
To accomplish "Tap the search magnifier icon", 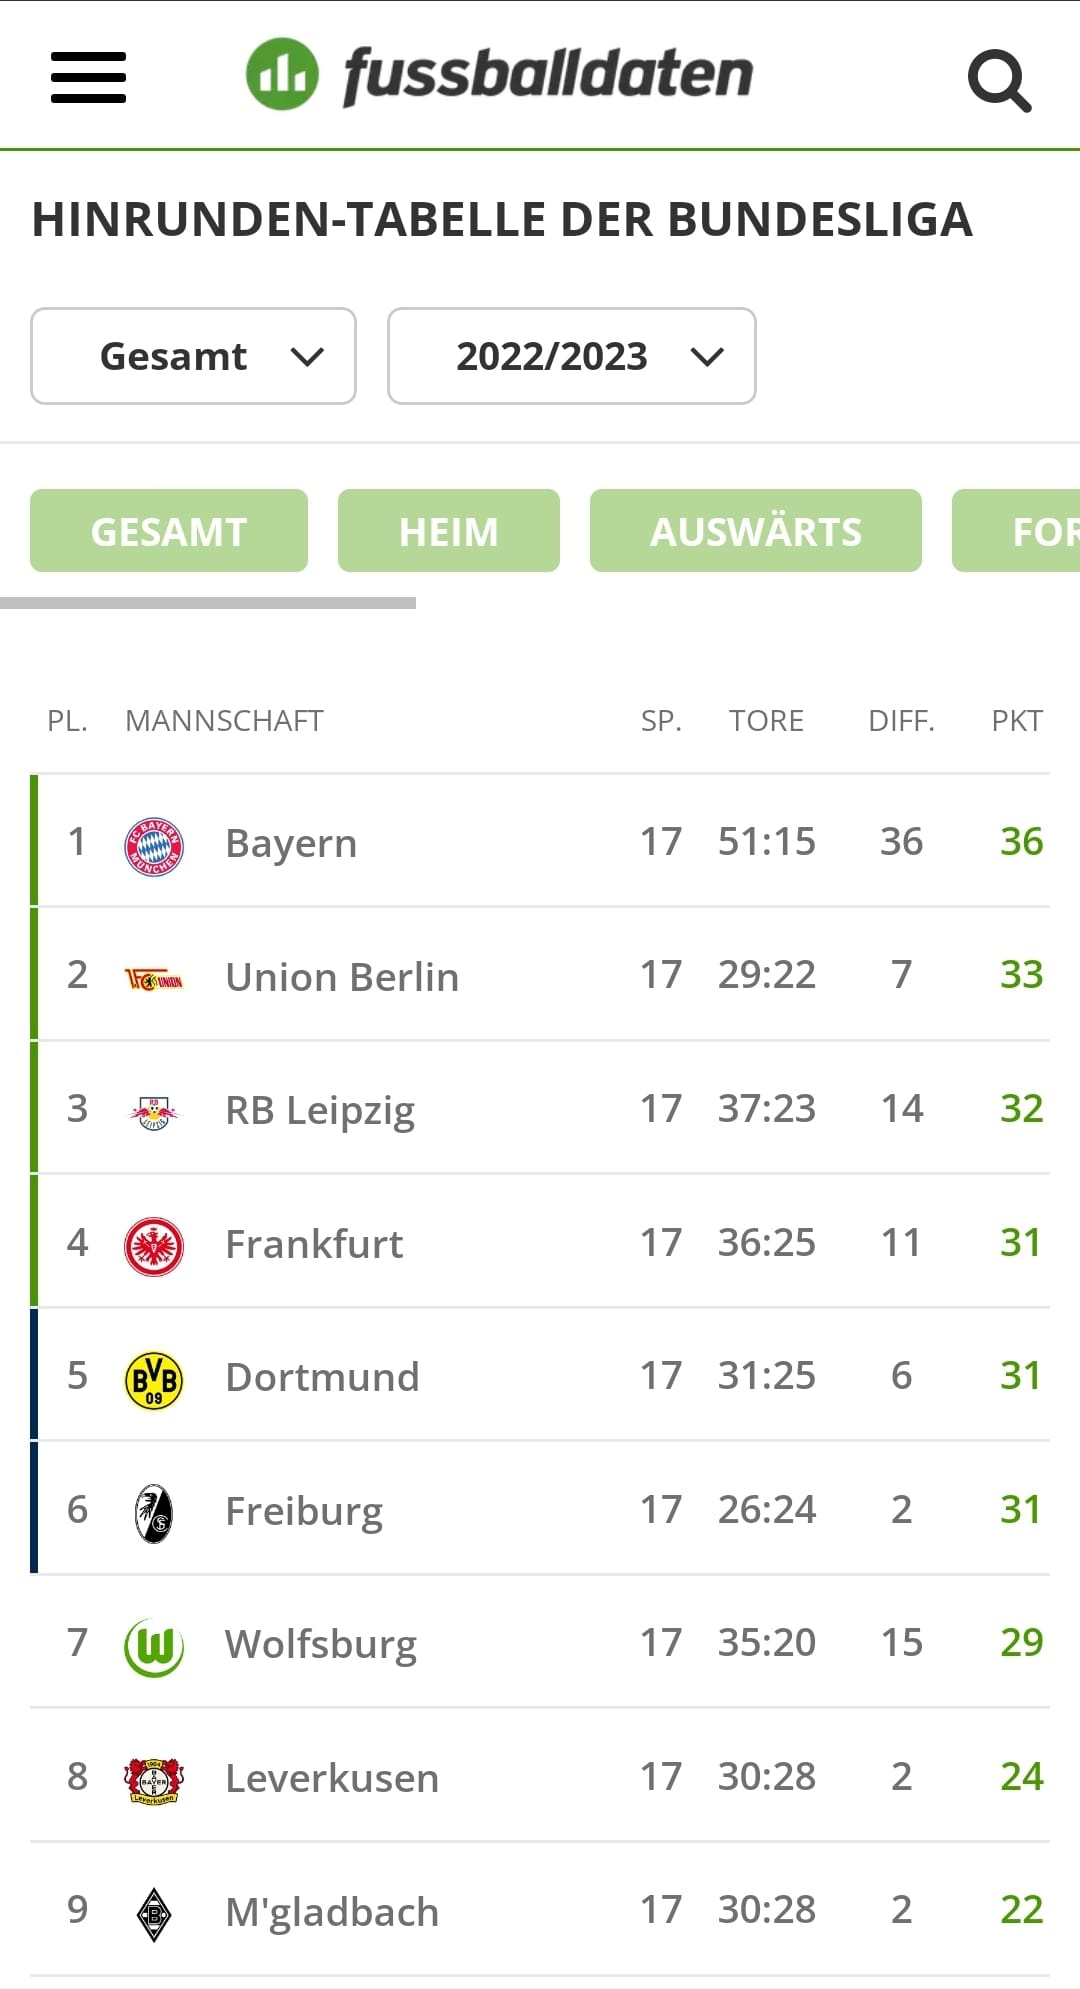I will [x=999, y=79].
